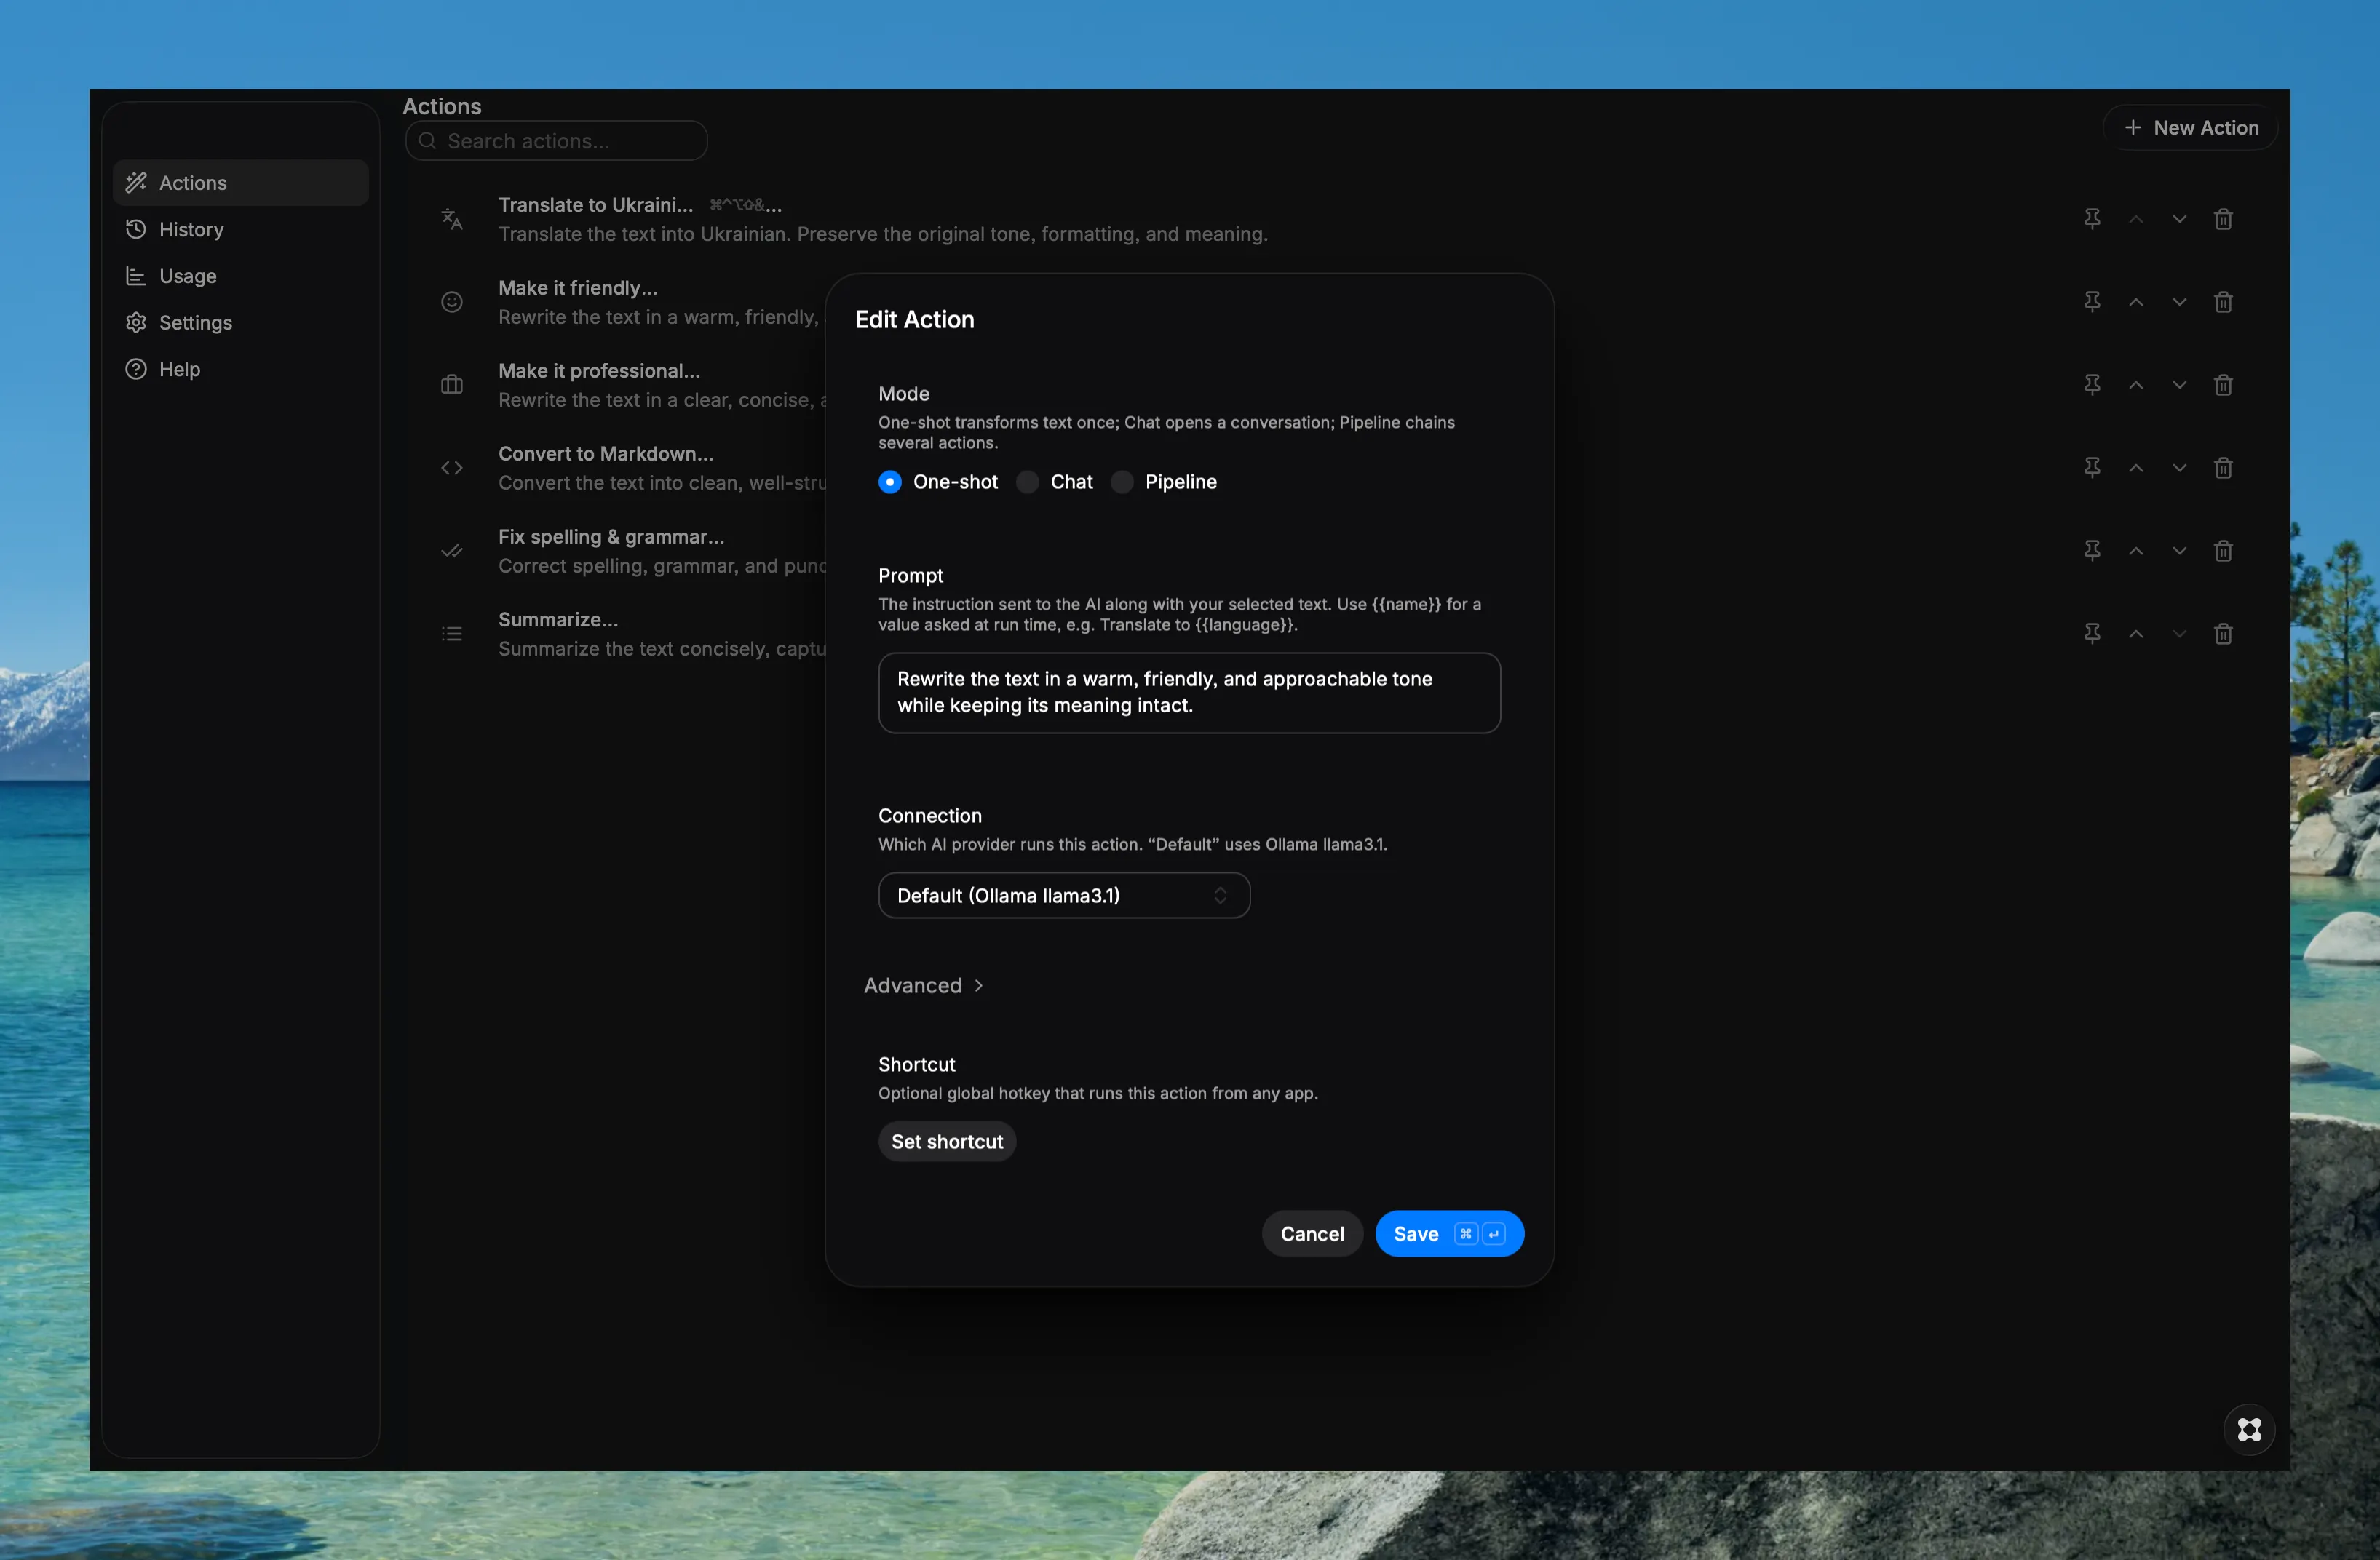The height and width of the screenshot is (1560, 2380).
Task: Move Fix spelling & grammar action down
Action: (x=2179, y=551)
